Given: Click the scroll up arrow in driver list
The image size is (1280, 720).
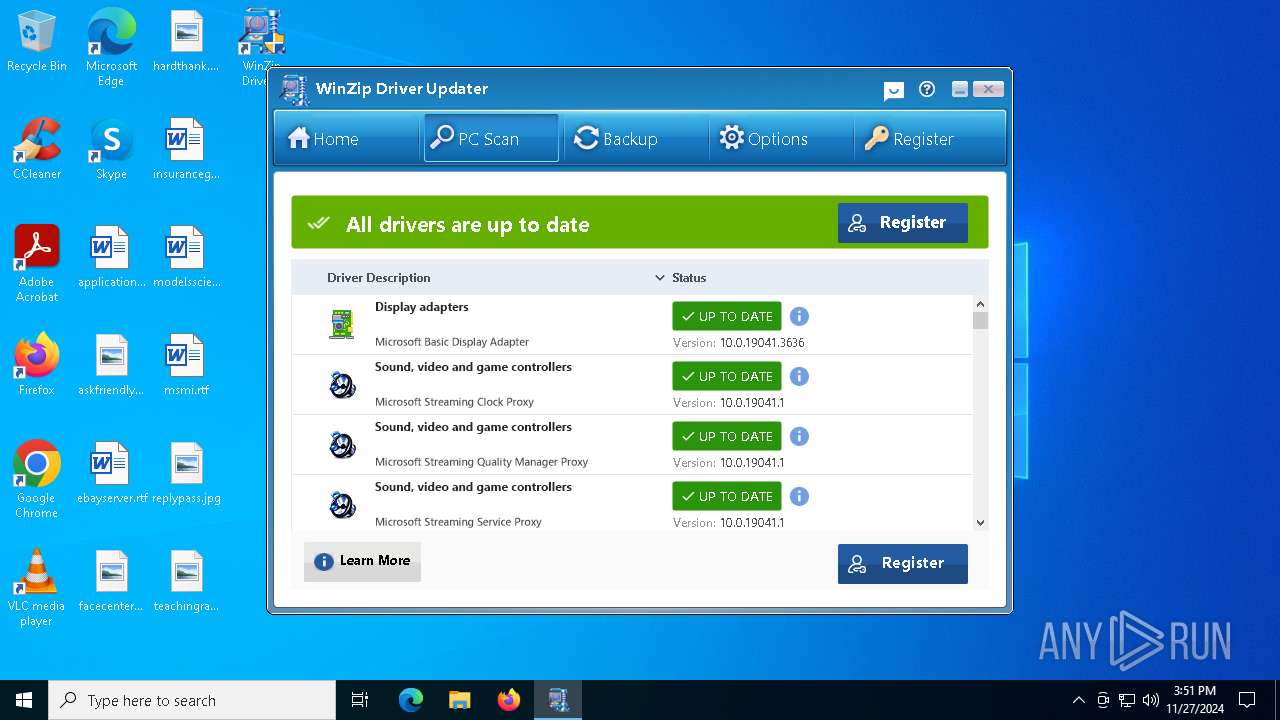Looking at the screenshot, I should (x=980, y=304).
